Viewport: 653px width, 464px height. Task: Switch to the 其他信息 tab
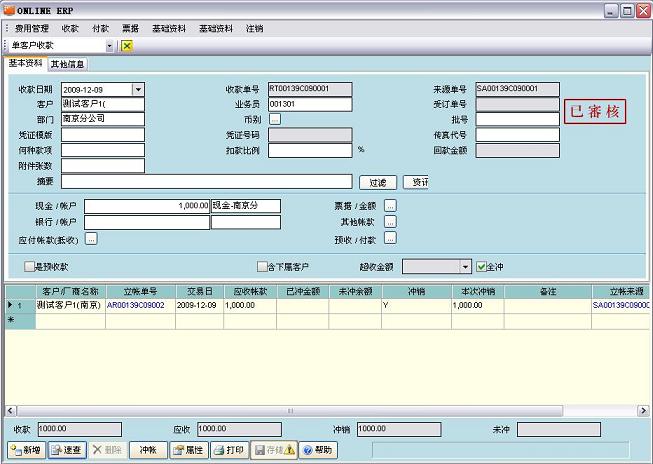(x=67, y=63)
